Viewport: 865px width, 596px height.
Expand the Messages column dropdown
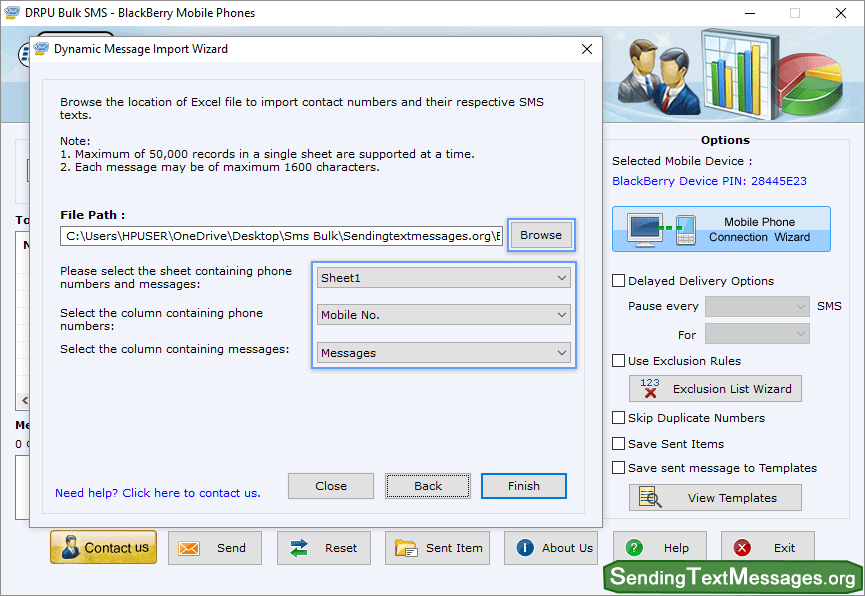point(444,353)
